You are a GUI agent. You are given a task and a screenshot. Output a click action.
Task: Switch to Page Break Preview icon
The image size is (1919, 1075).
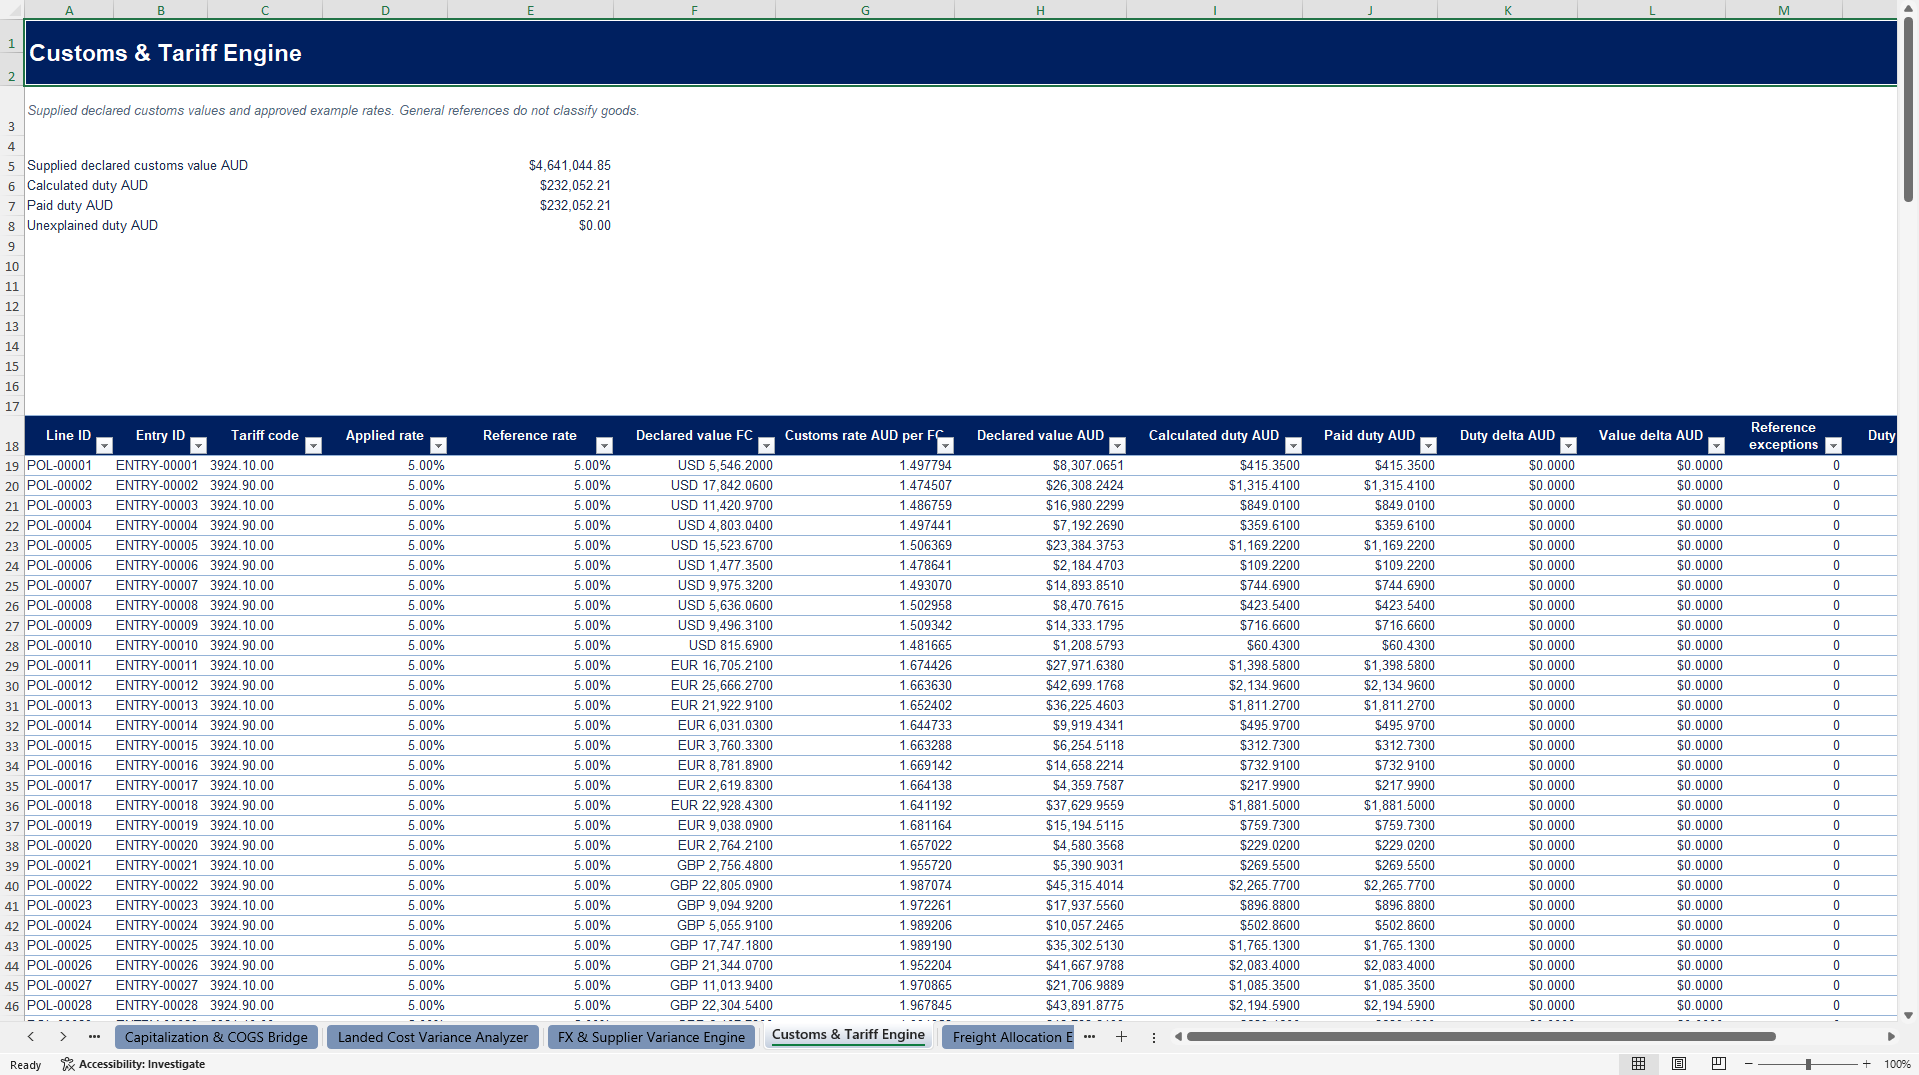pyautogui.click(x=1719, y=1064)
